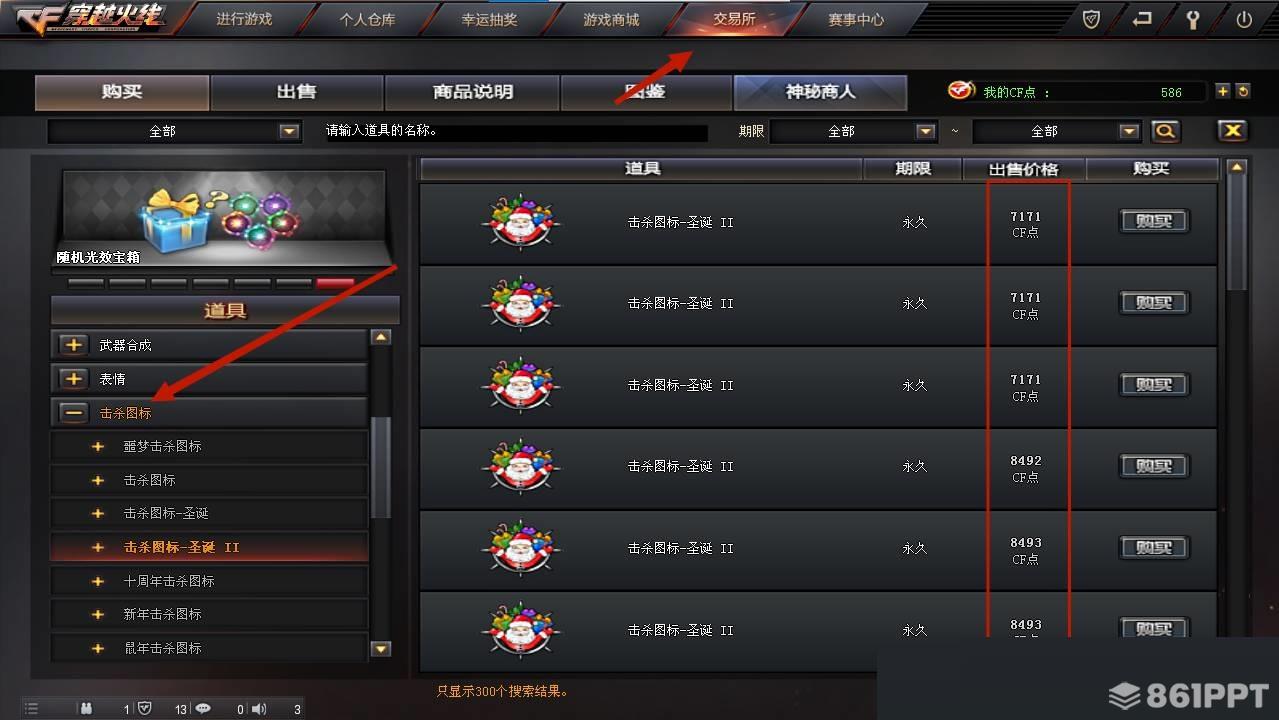Screen dimensions: 1279x720
Task: Open the 神秘商人 tab
Action: point(820,92)
